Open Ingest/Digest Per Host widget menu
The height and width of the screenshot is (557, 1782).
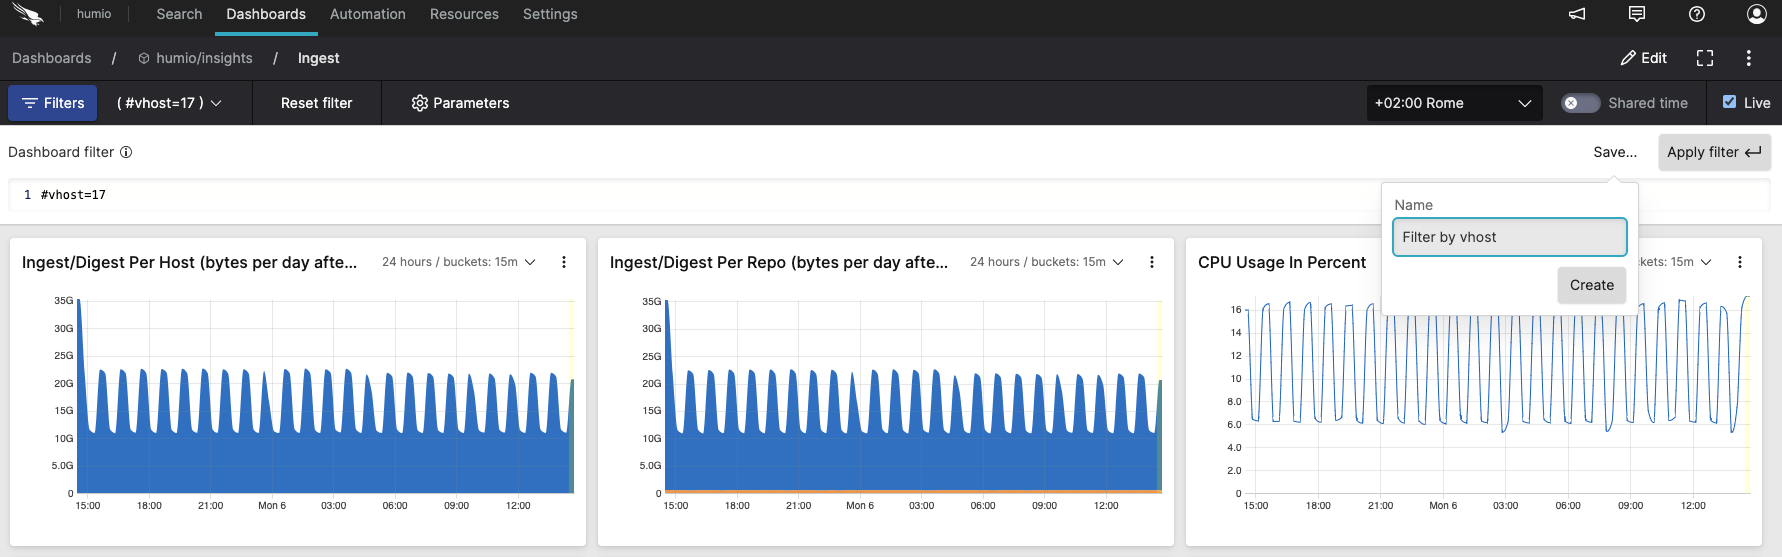point(564,262)
